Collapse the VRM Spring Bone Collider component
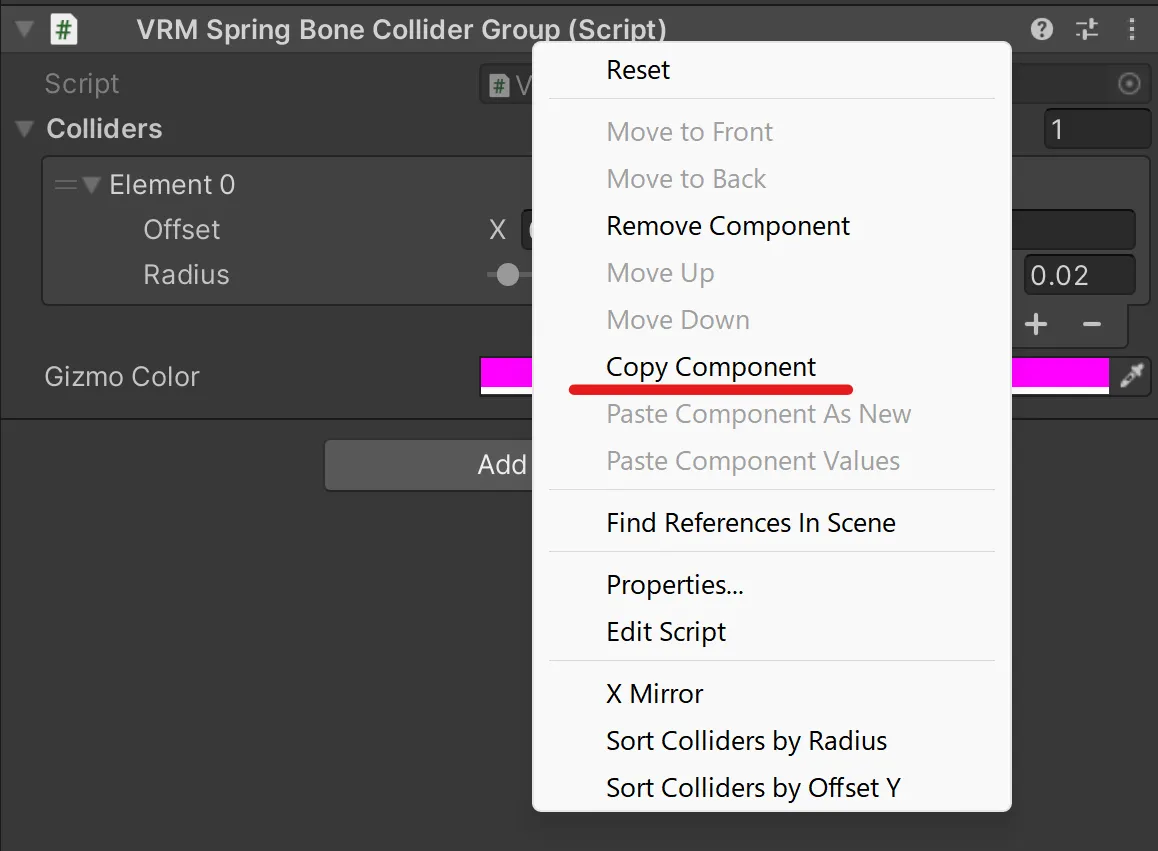This screenshot has width=1158, height=851. coord(24,30)
